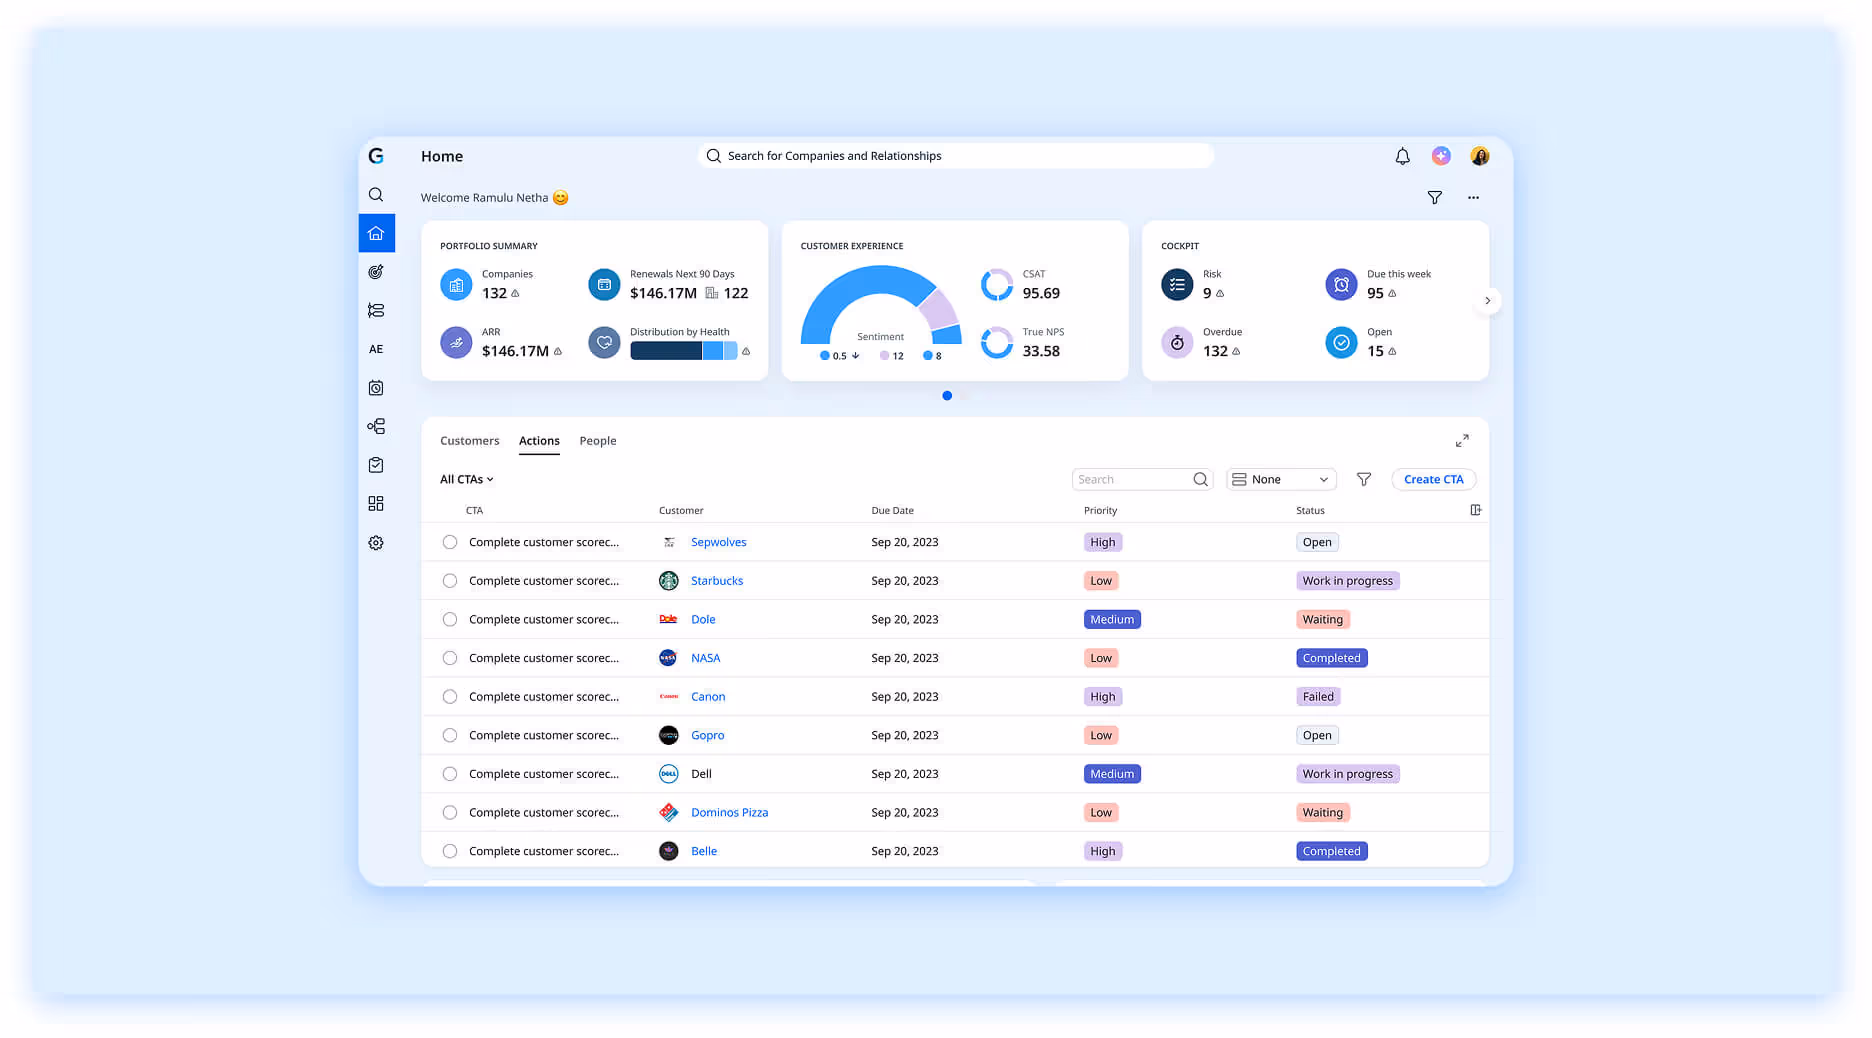Select the checkbox next to Starbucks scorecard row
The width and height of the screenshot is (1872, 1038).
pyautogui.click(x=450, y=580)
